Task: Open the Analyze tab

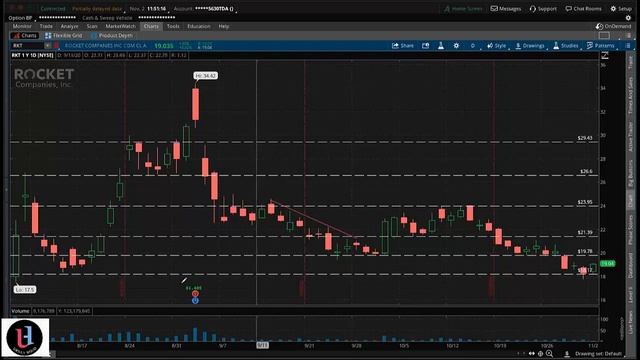Action: tap(69, 26)
